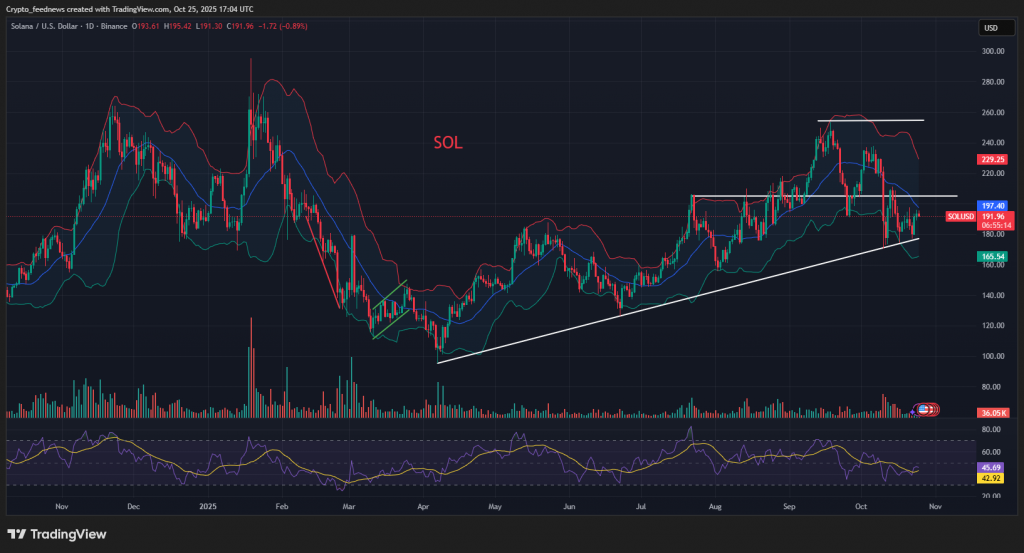Click the blue 197.40 moving average label

[991, 205]
